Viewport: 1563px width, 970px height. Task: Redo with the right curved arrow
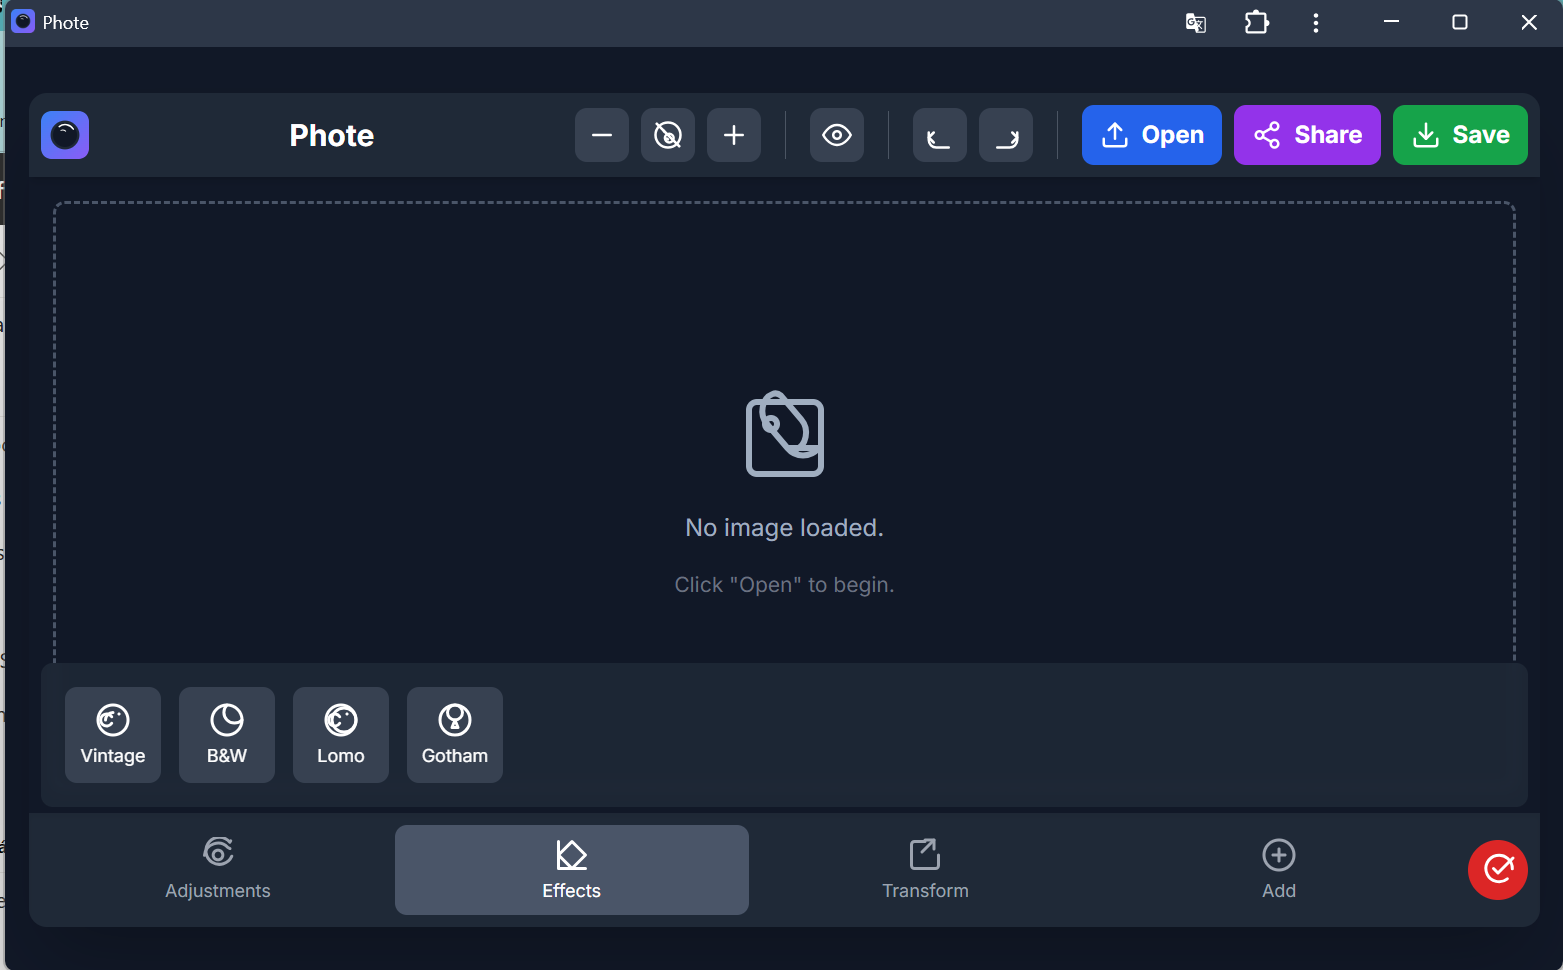tap(1006, 135)
